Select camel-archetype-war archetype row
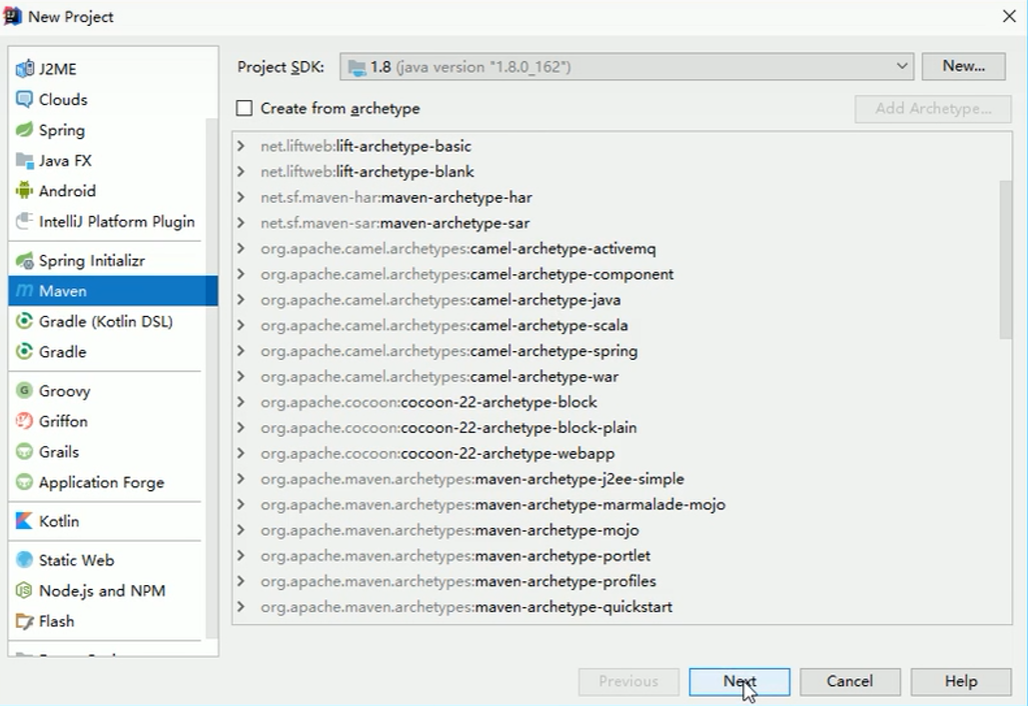The height and width of the screenshot is (706, 1028). [x=622, y=376]
